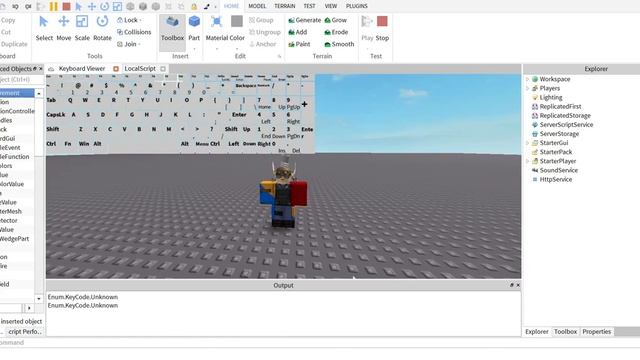Switch to the Keyboard Viewer document tab

(82, 69)
